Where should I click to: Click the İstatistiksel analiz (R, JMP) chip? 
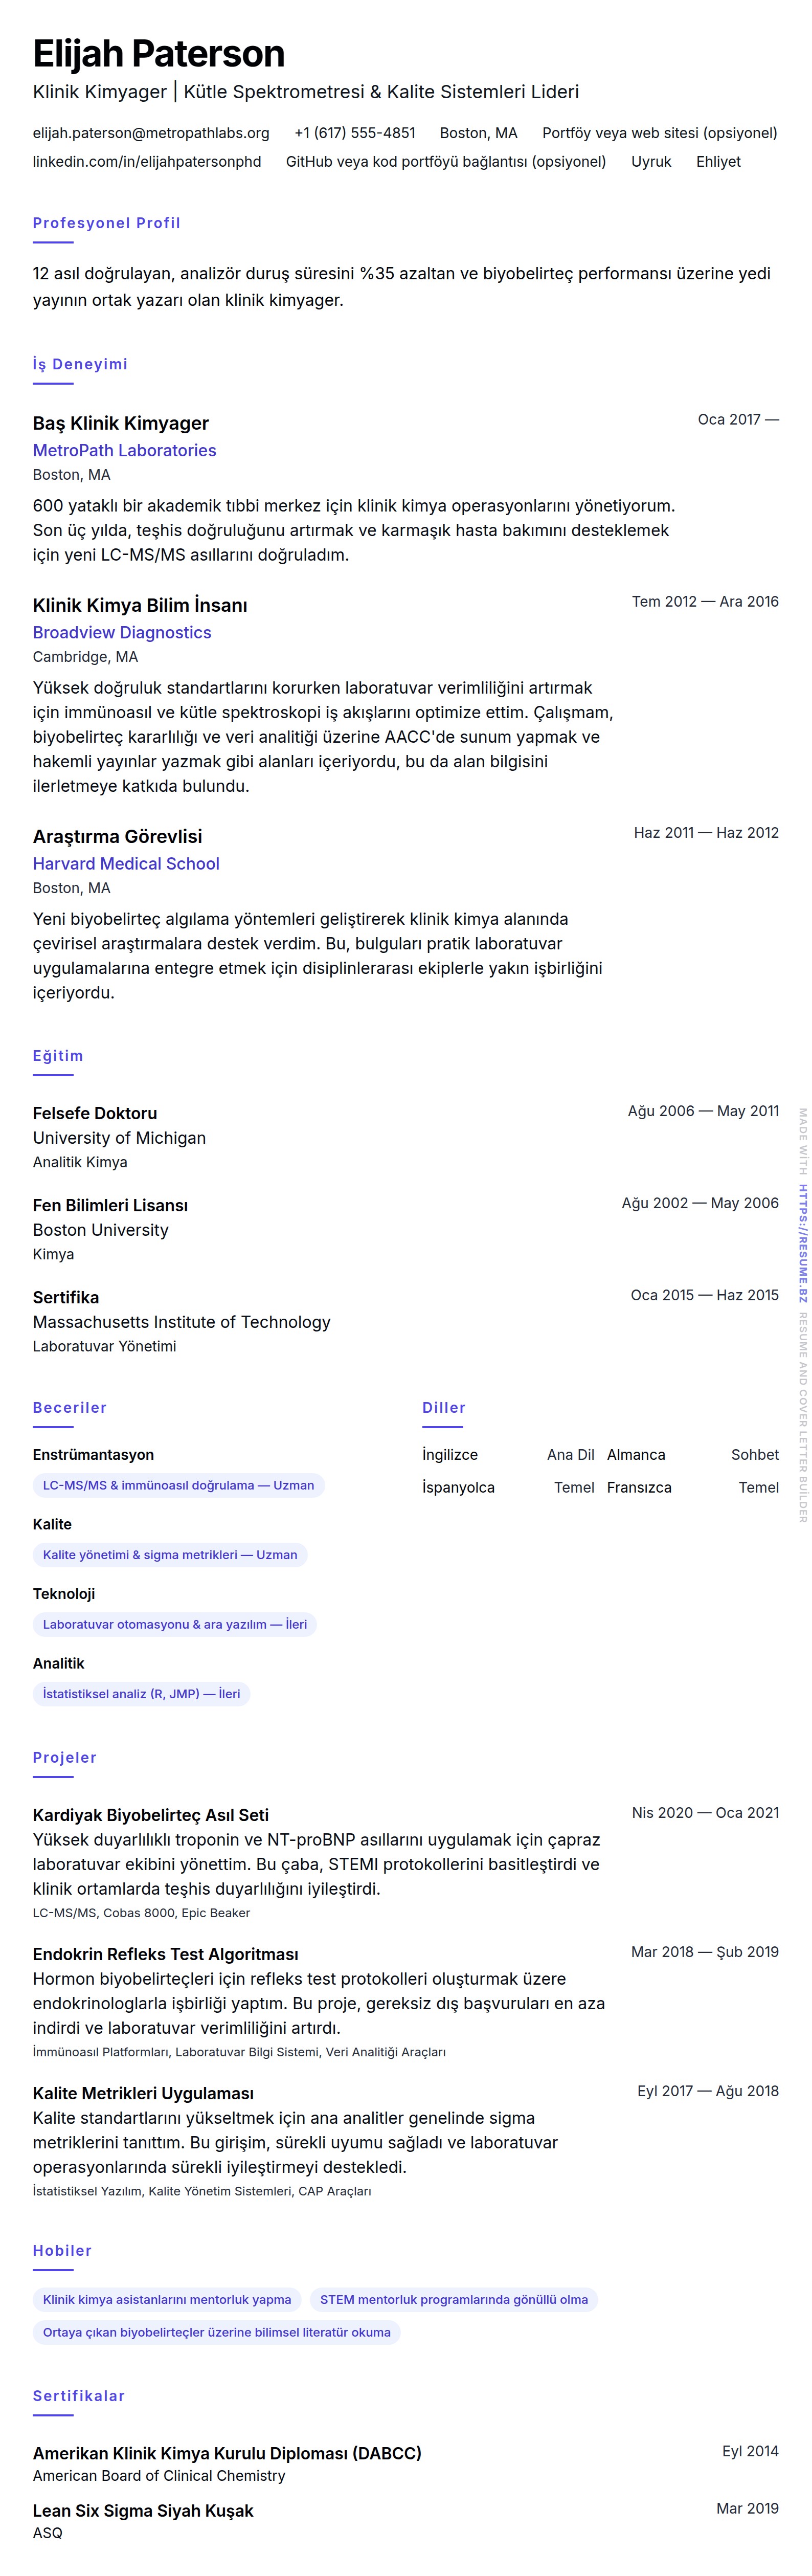141,1694
